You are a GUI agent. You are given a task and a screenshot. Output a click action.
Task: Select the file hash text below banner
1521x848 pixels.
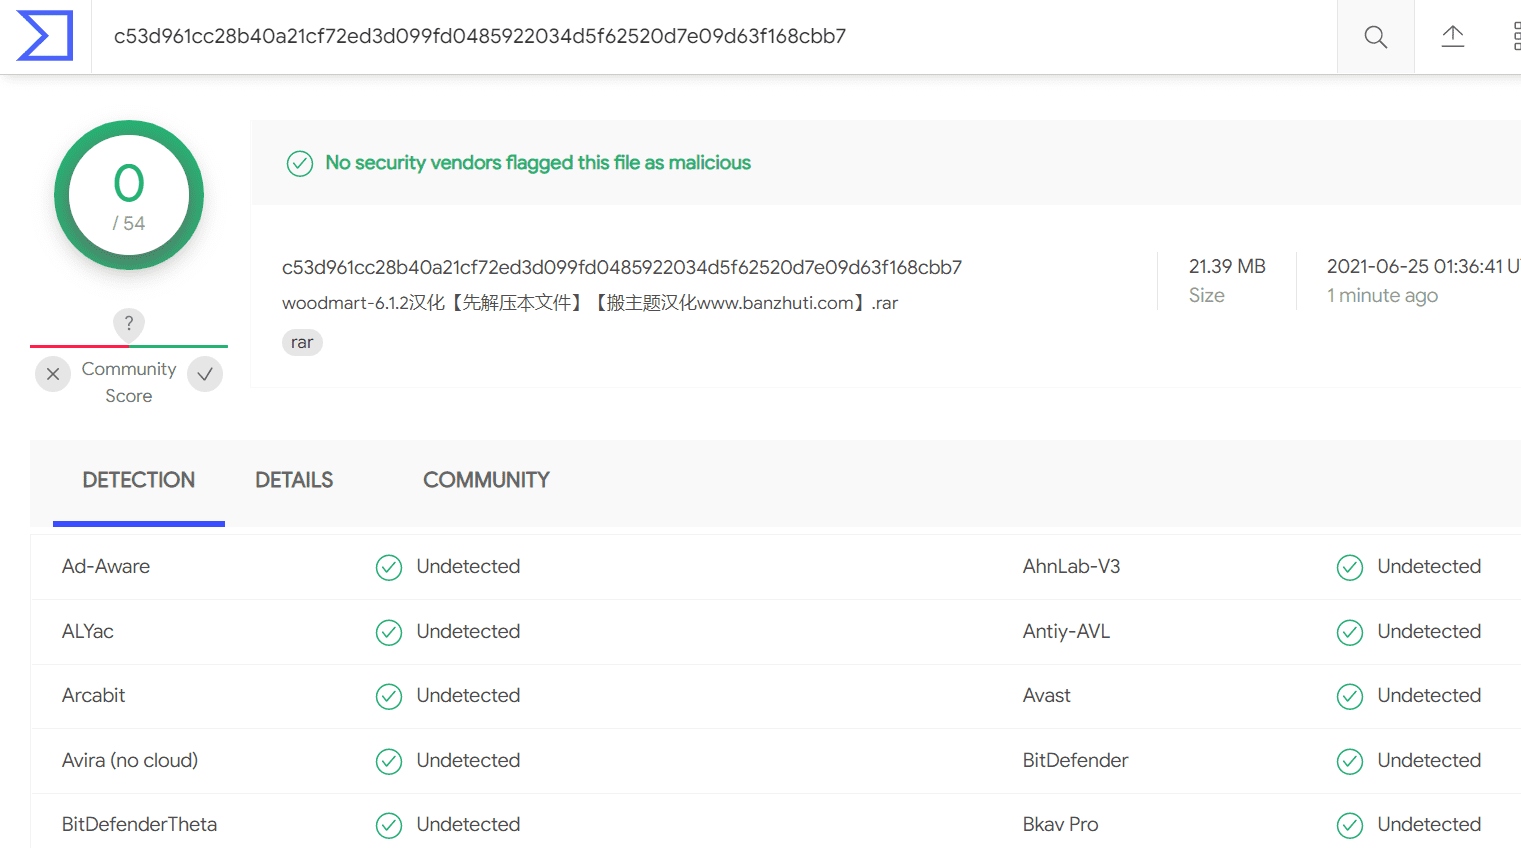coord(622,267)
